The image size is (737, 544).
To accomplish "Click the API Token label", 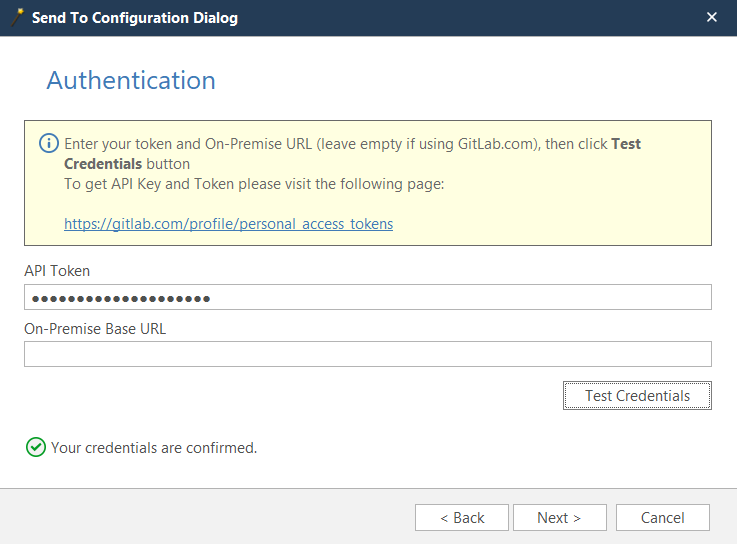I will coord(57,271).
